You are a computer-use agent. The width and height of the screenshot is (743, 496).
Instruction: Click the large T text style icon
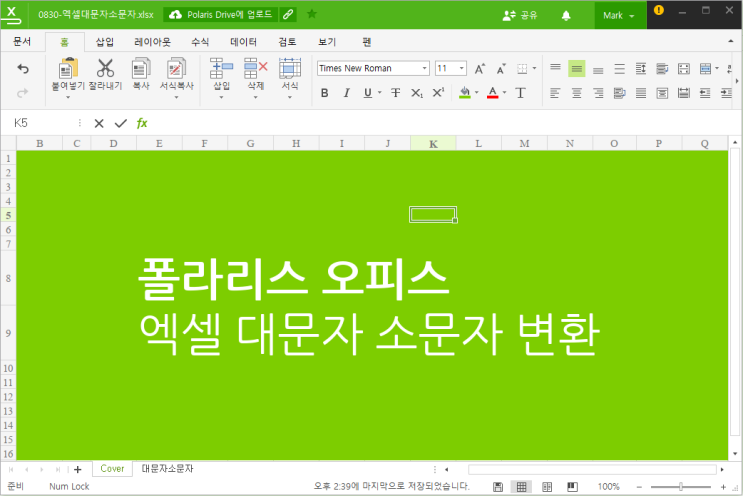520,93
